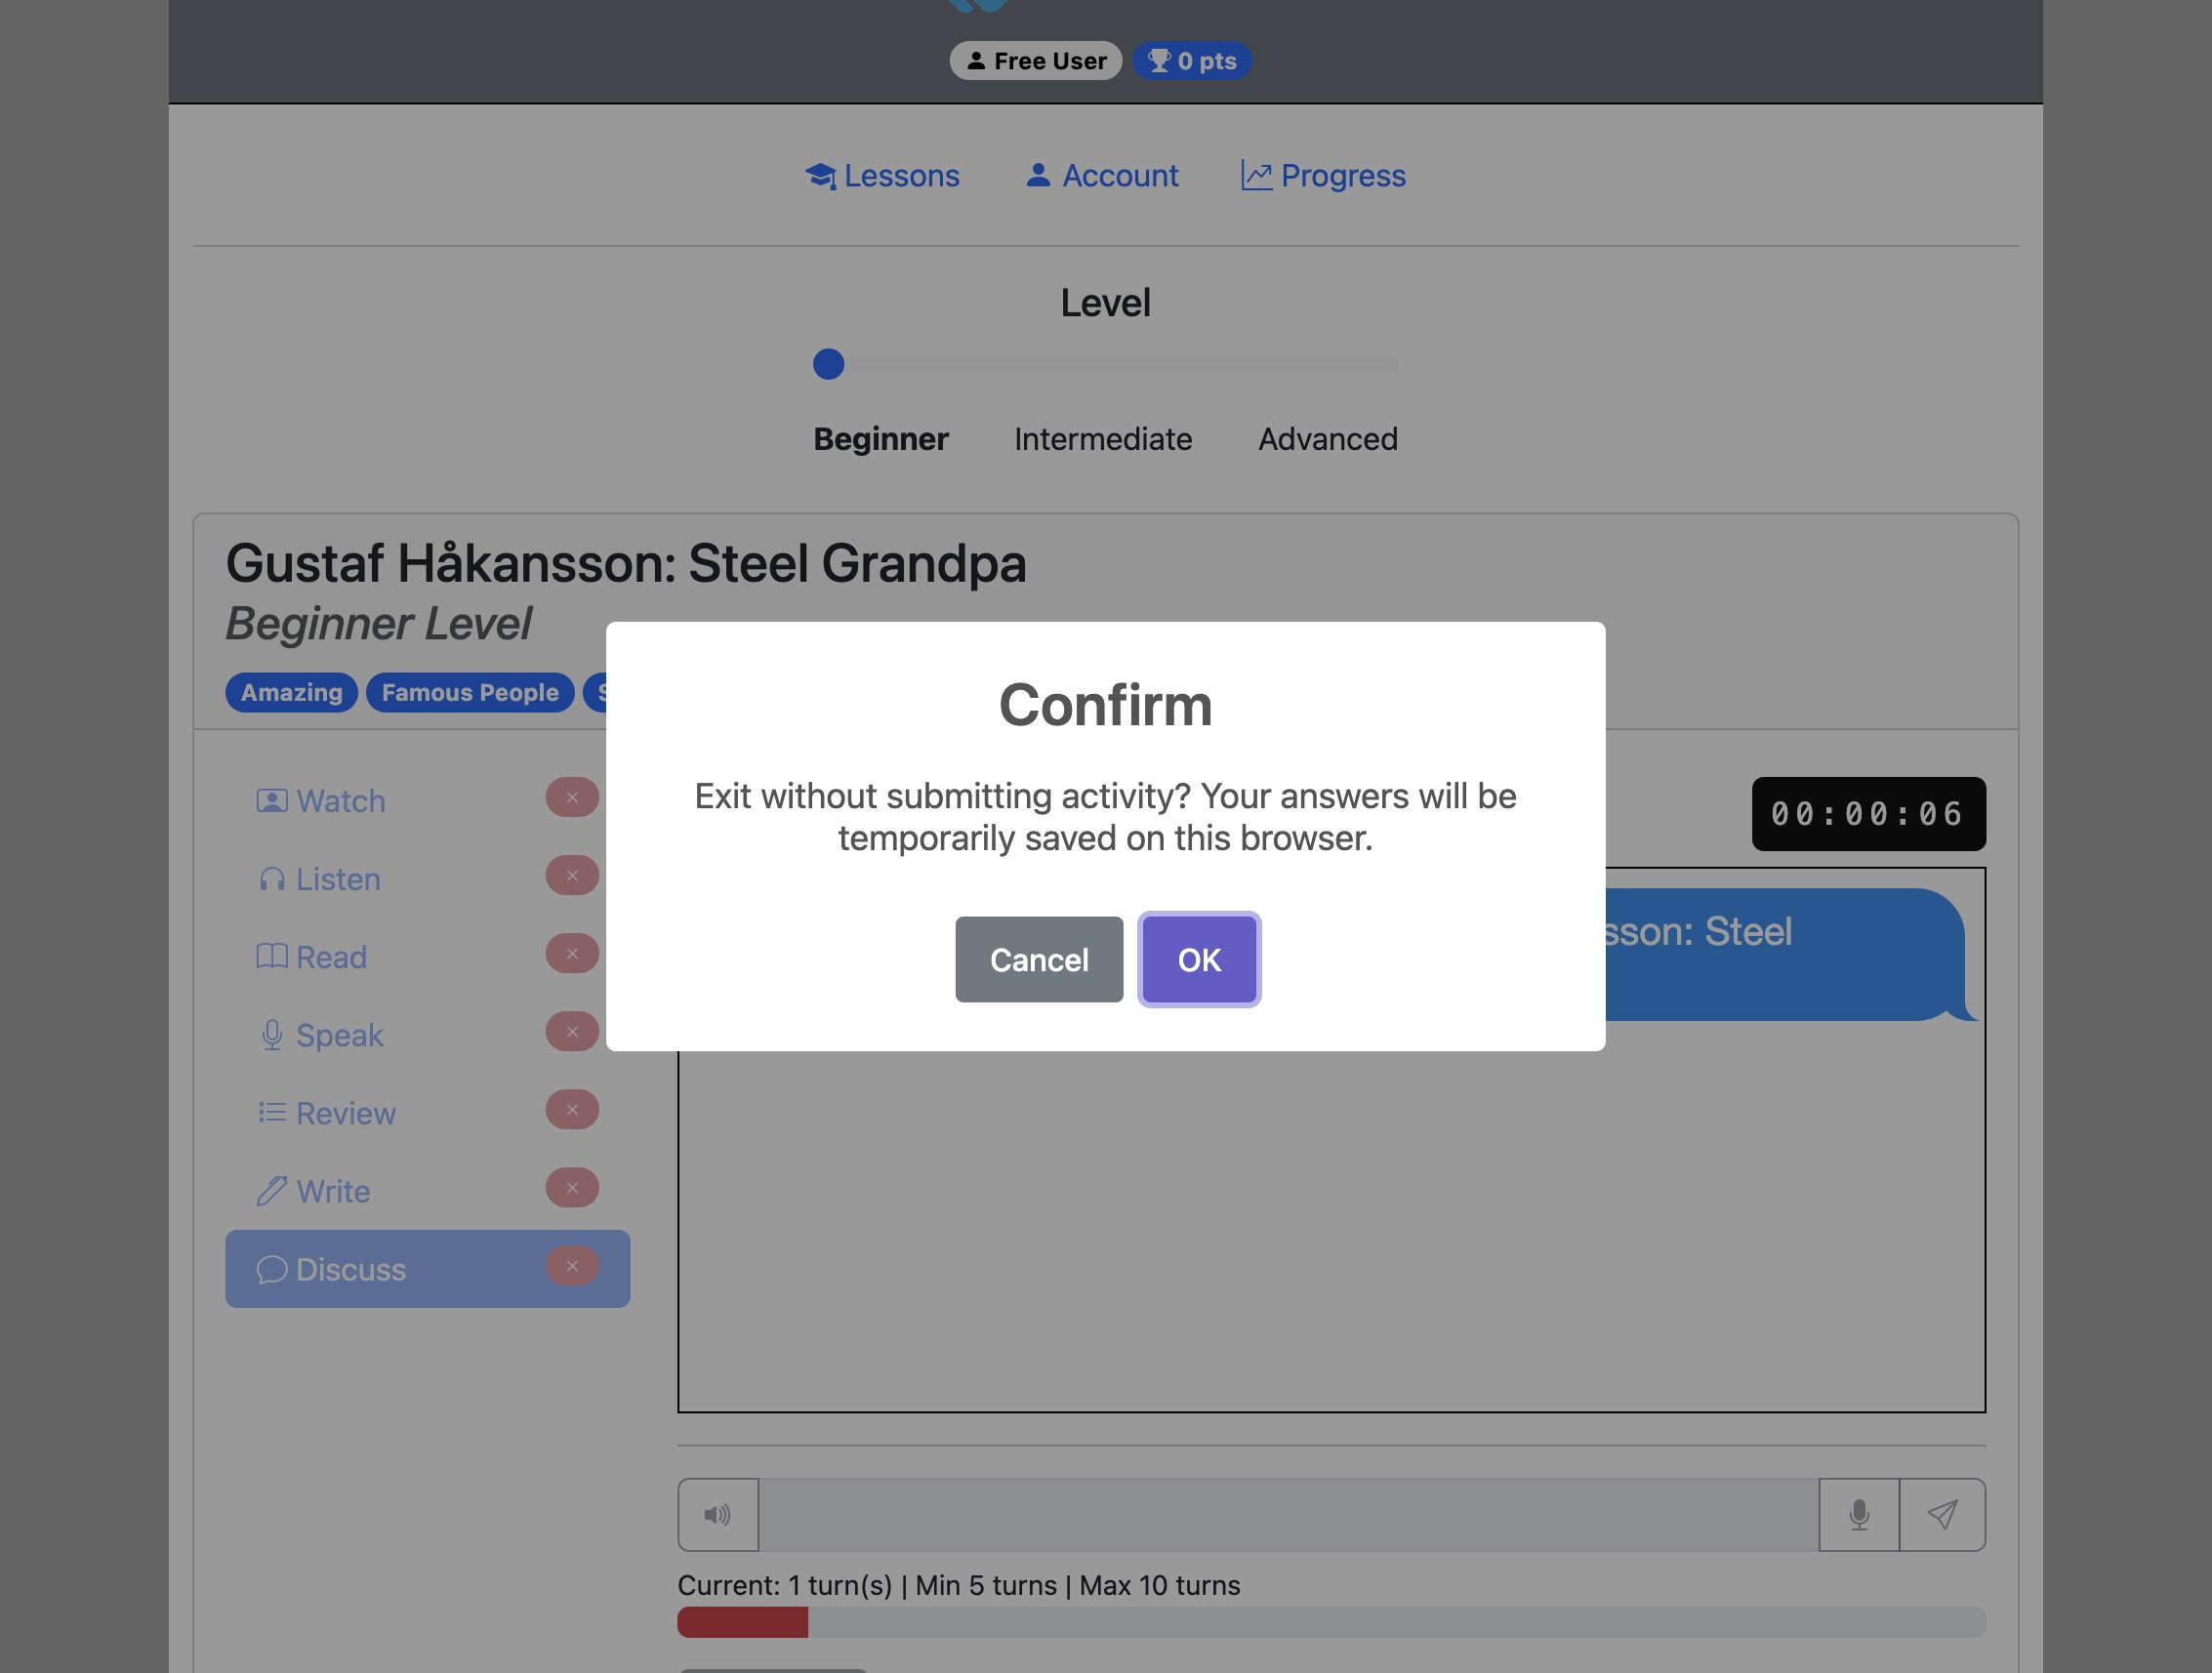The width and height of the screenshot is (2212, 1673).
Task: Click the Beginner Level subtitle
Action: pos(379,623)
